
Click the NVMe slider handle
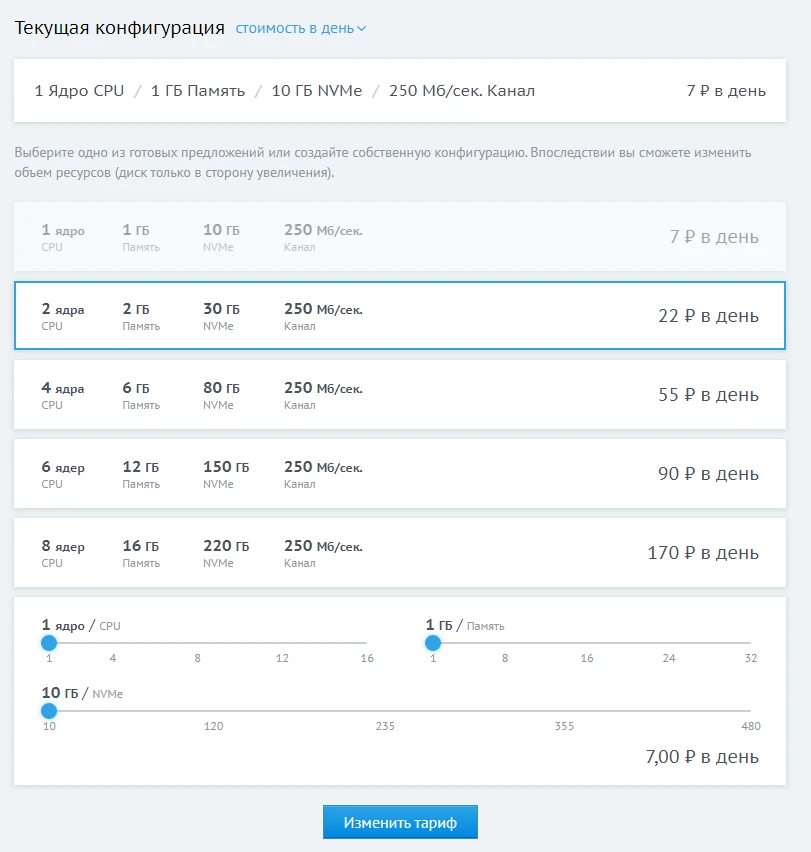click(x=48, y=711)
